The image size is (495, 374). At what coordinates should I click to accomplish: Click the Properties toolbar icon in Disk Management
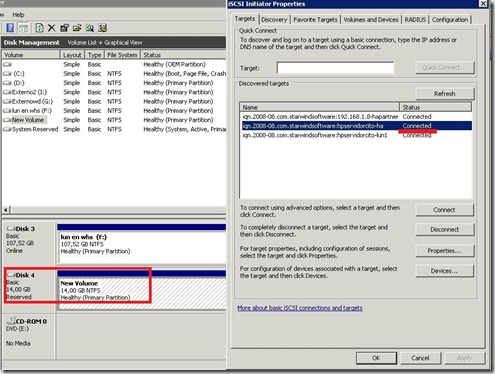[x=64, y=28]
